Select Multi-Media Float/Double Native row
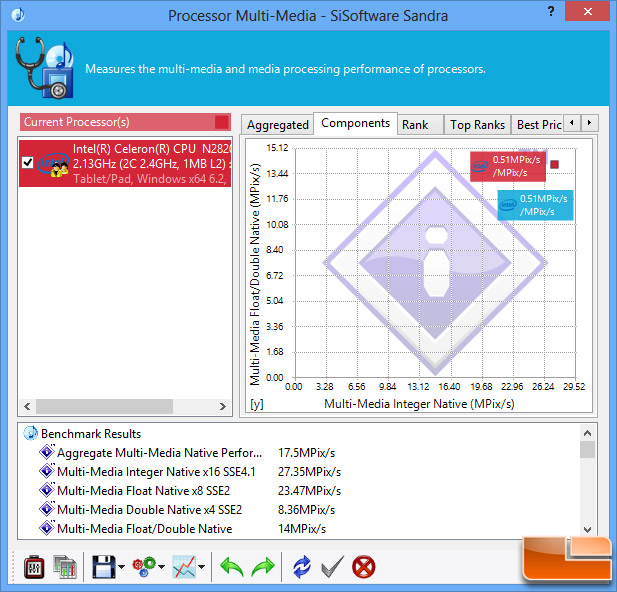The width and height of the screenshot is (617, 592). (145, 529)
